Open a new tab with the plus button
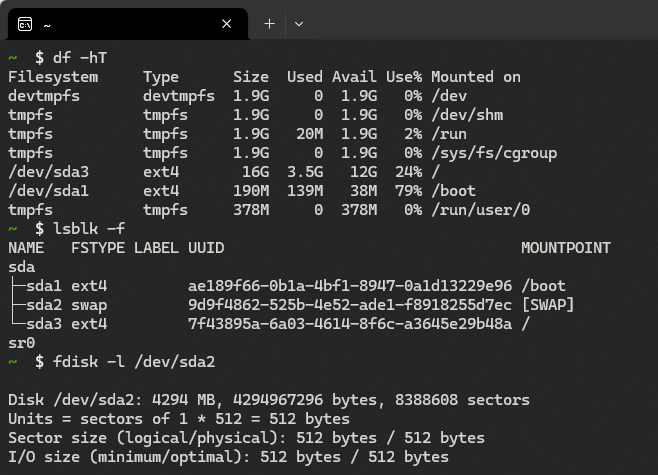The image size is (658, 475). point(269,22)
